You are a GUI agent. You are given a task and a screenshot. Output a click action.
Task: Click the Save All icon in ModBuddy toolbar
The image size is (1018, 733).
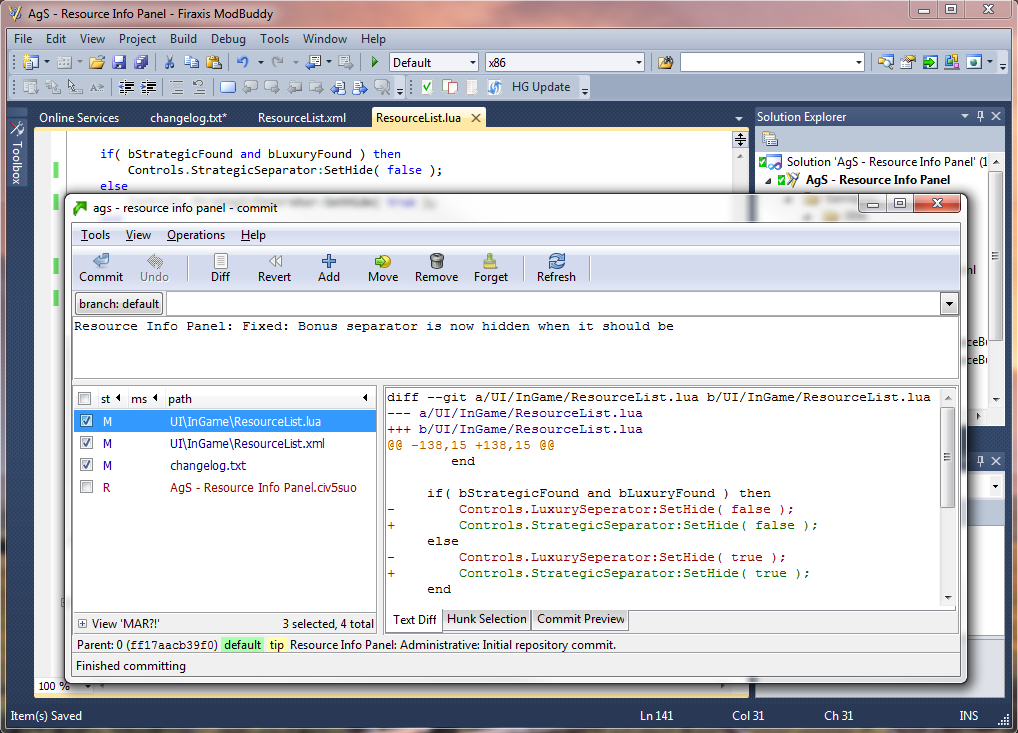pos(141,62)
